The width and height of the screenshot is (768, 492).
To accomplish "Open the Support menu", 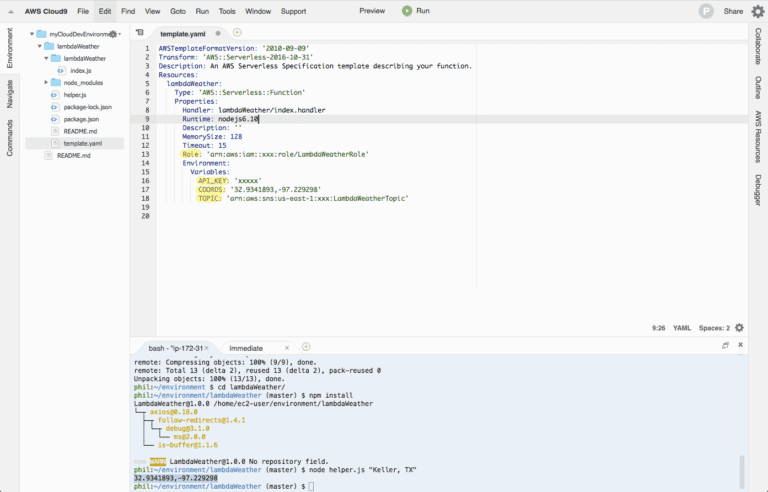I will (x=293, y=11).
